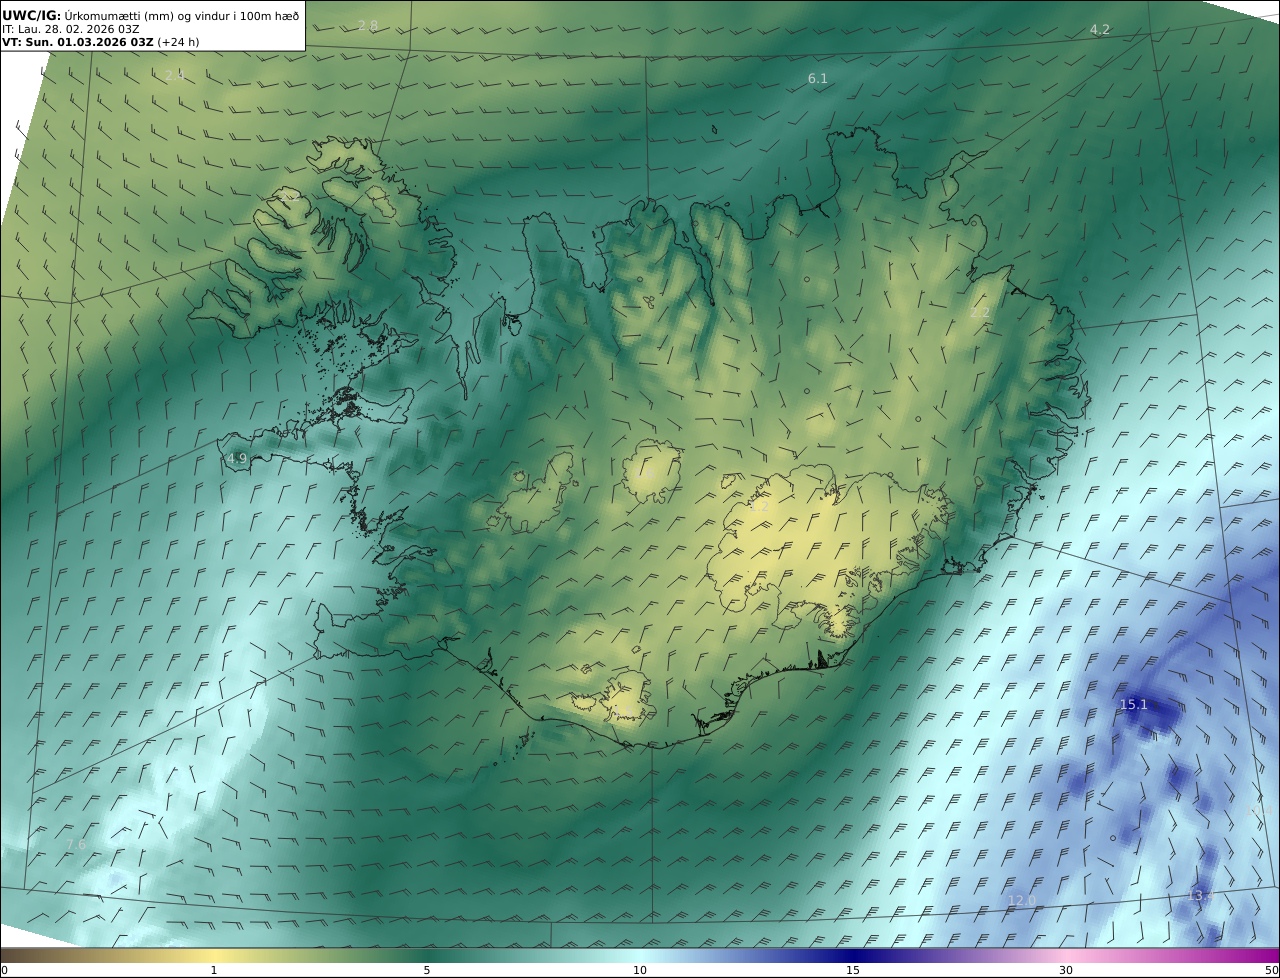Click the title text "UWC/IG: Úrkomumætti (mm) og vindur í 100m hæð"
This screenshot has width=1280, height=978.
(151, 15)
